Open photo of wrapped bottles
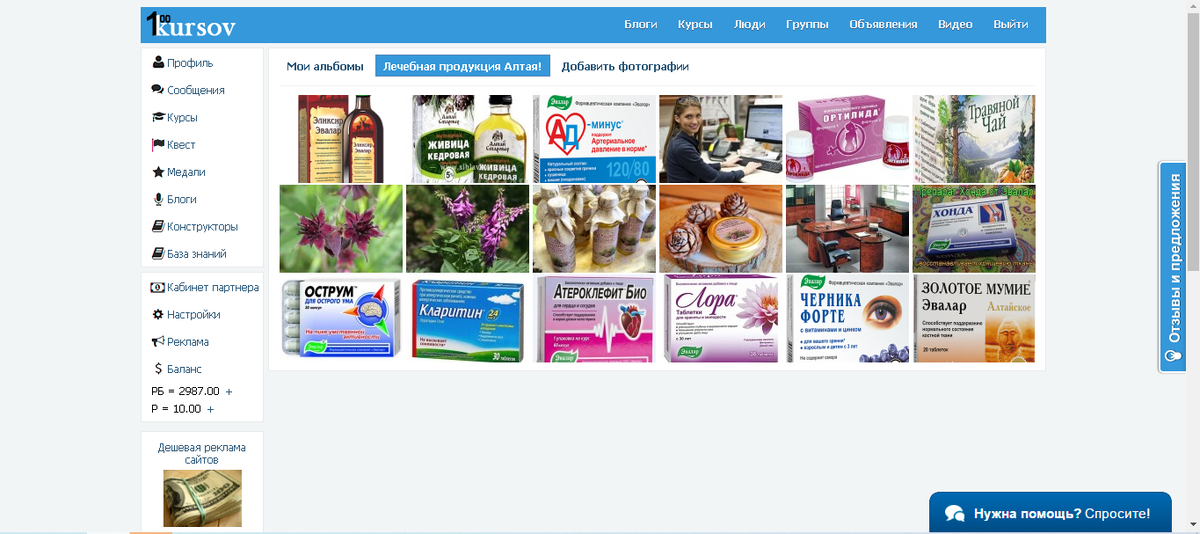The height and width of the screenshot is (534, 1200). point(594,229)
